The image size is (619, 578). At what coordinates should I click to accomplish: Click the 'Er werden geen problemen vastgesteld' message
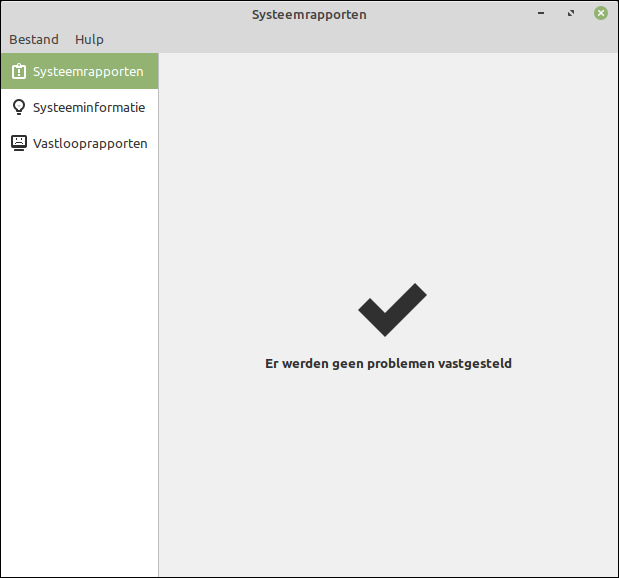[388, 364]
